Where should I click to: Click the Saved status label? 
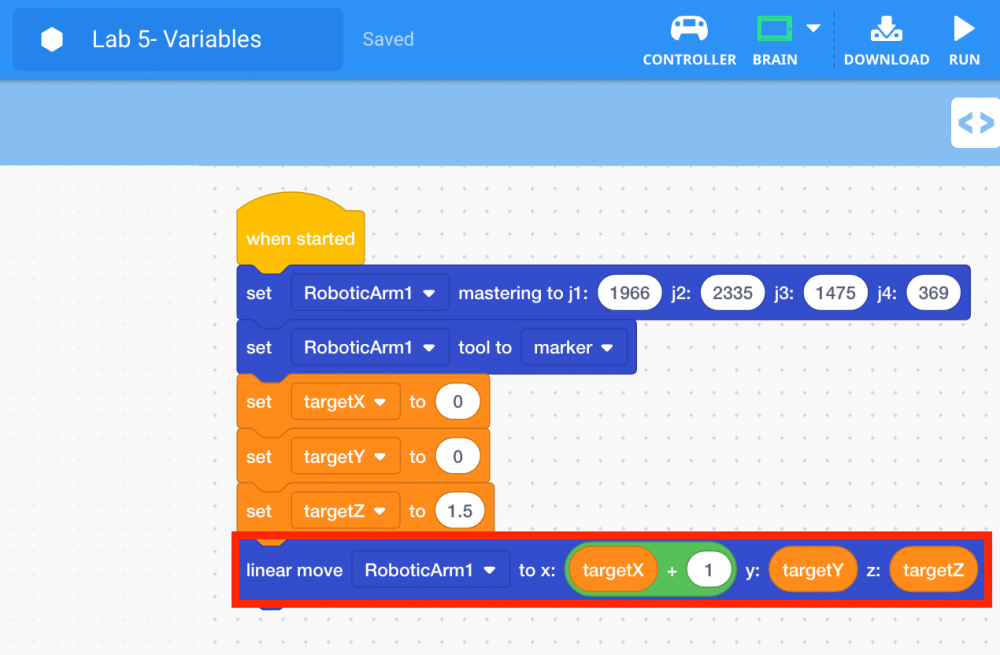(x=388, y=40)
